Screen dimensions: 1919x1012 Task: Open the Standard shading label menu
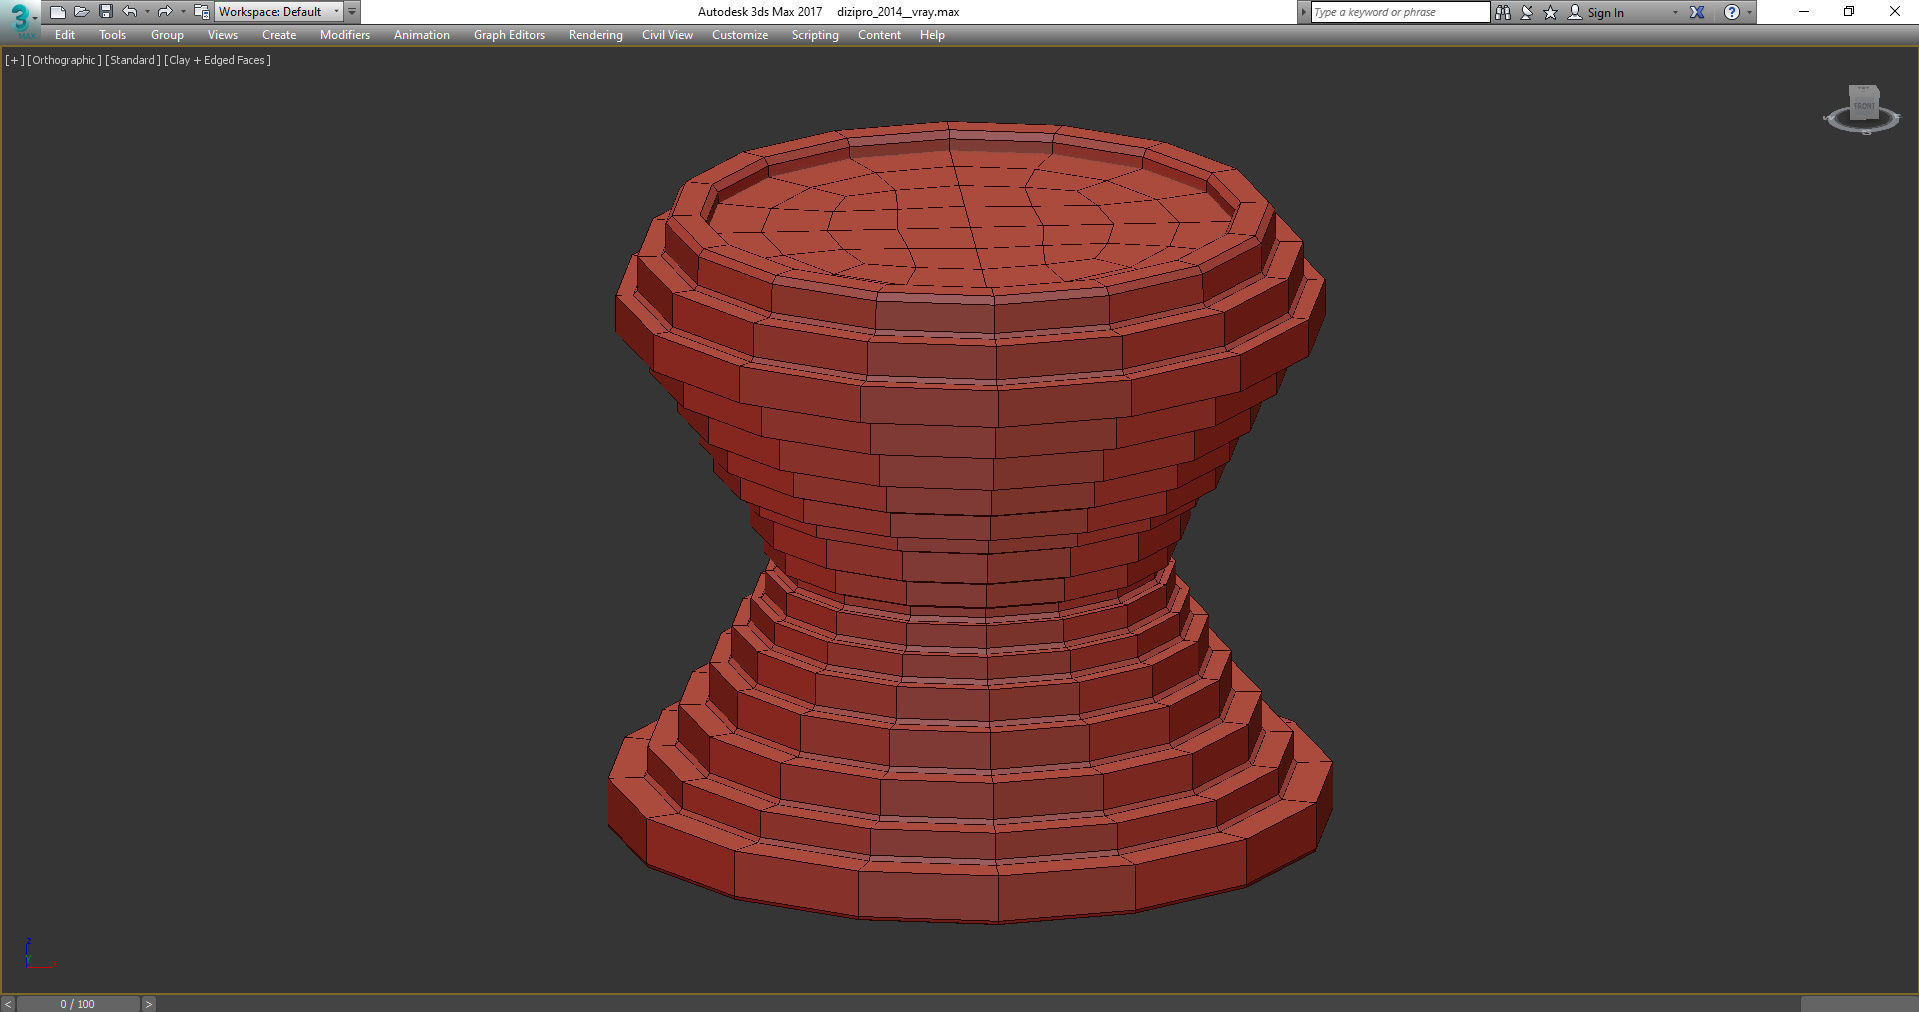(x=132, y=60)
